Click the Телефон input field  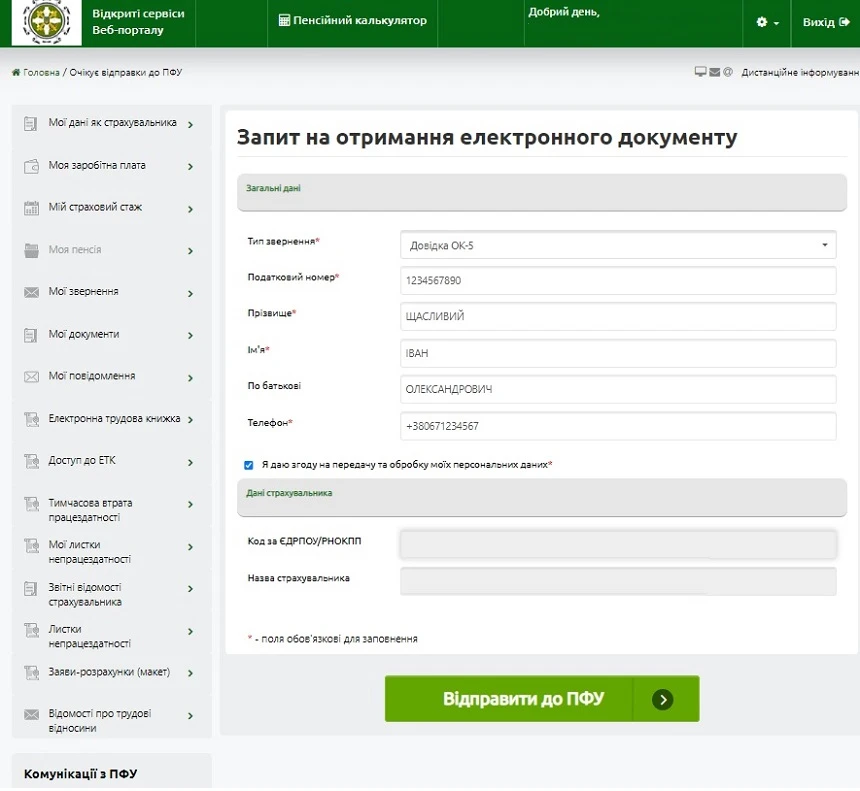617,426
